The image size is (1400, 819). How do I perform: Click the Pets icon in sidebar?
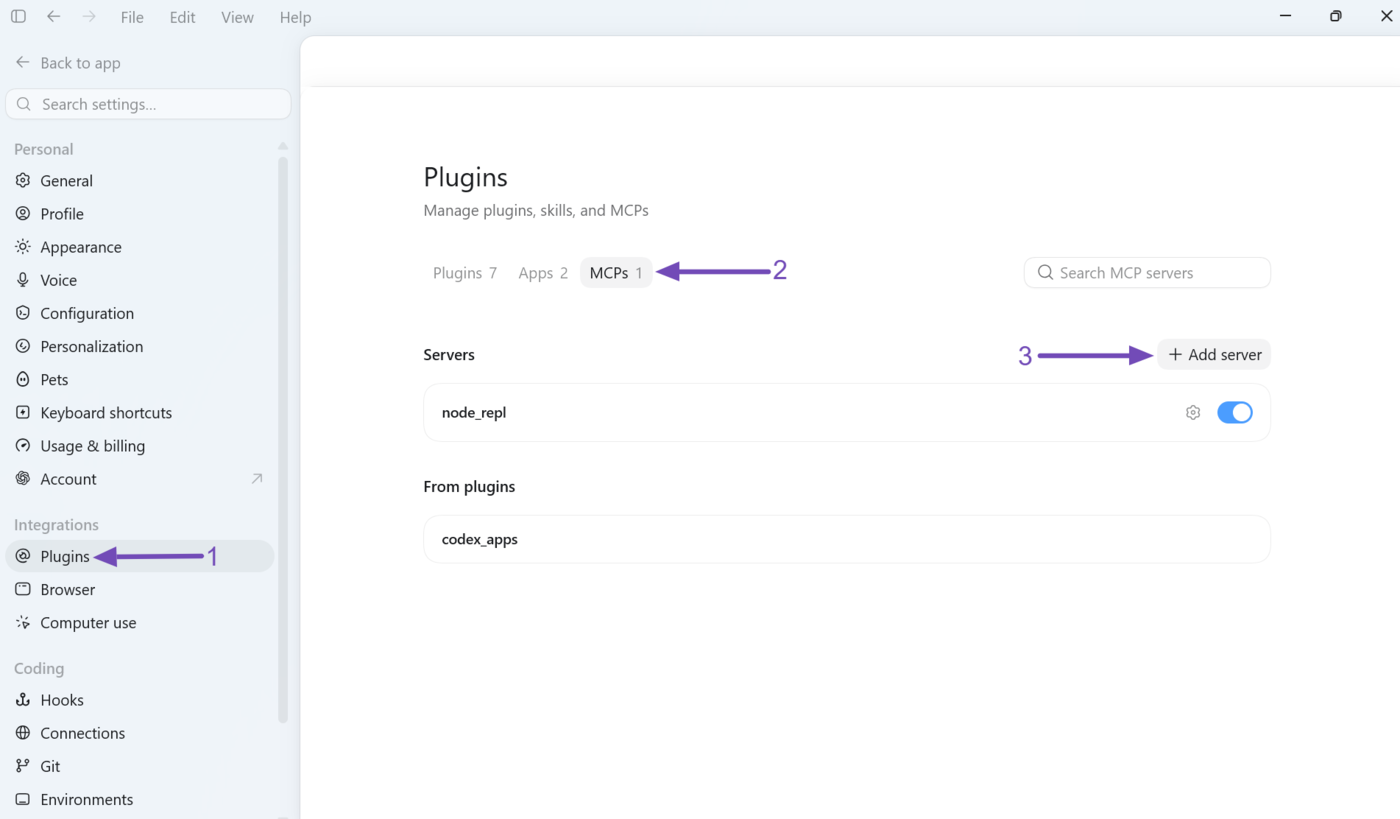pyautogui.click(x=23, y=379)
